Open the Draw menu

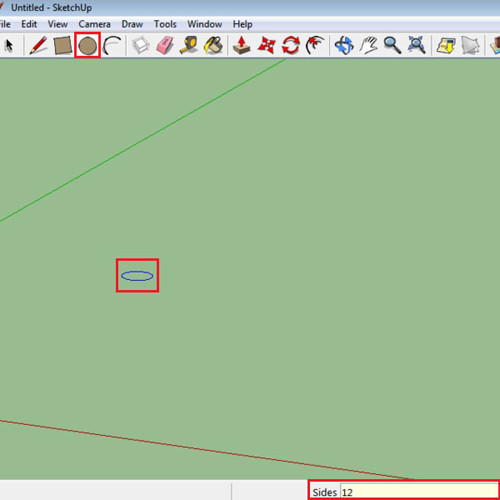tap(132, 24)
